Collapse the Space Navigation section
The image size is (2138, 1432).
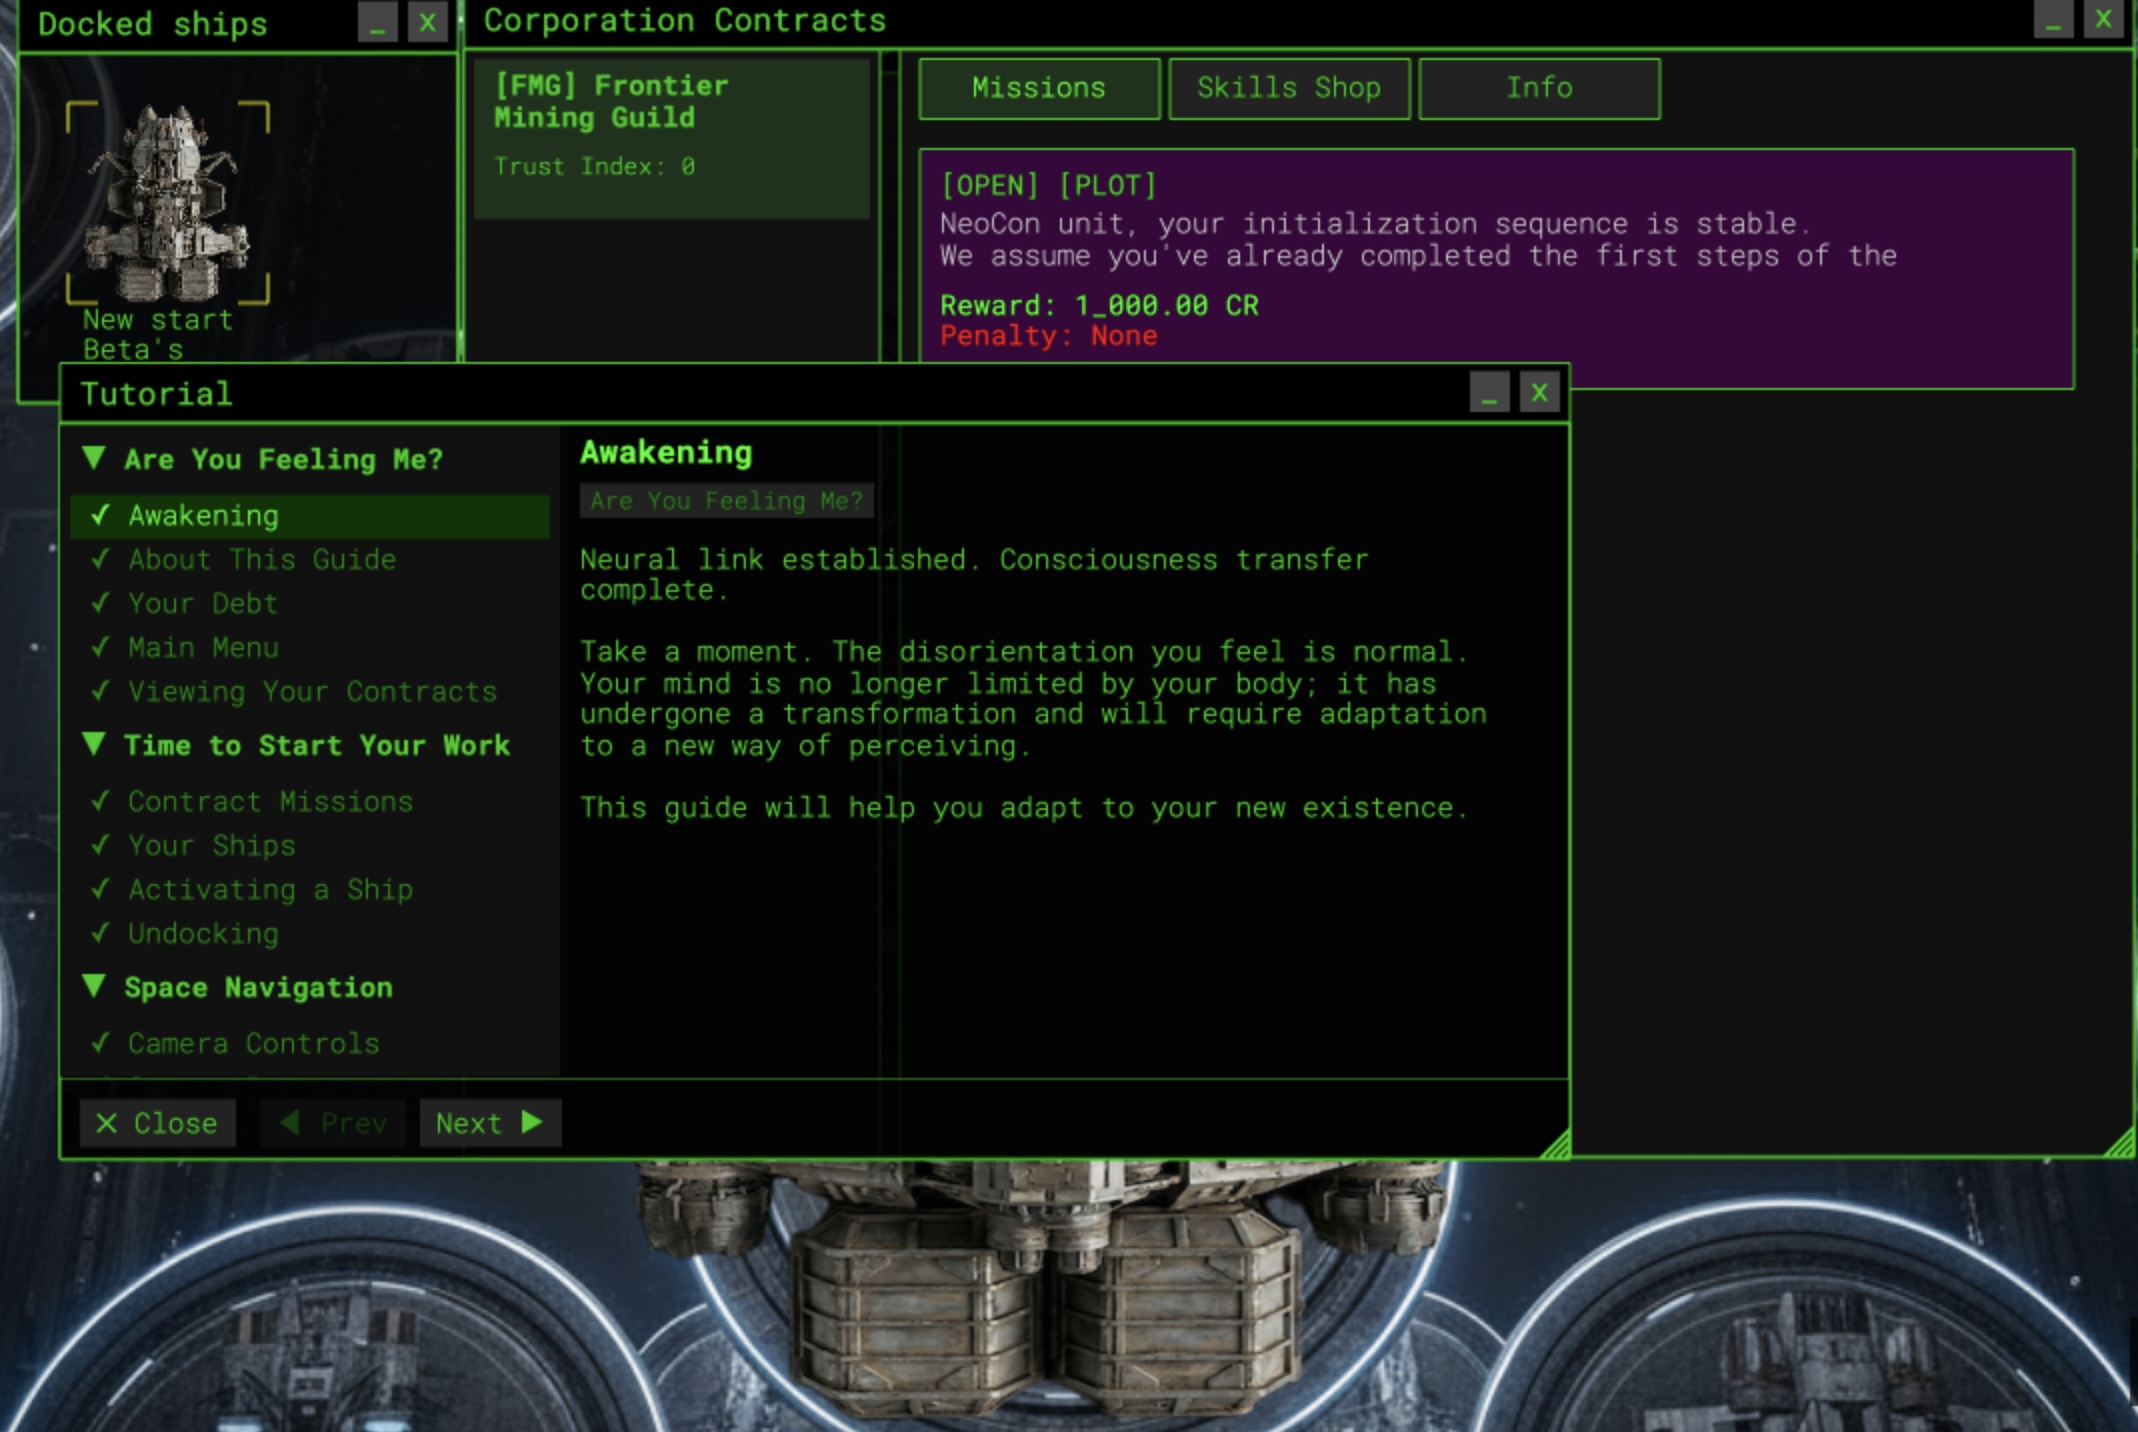[95, 987]
